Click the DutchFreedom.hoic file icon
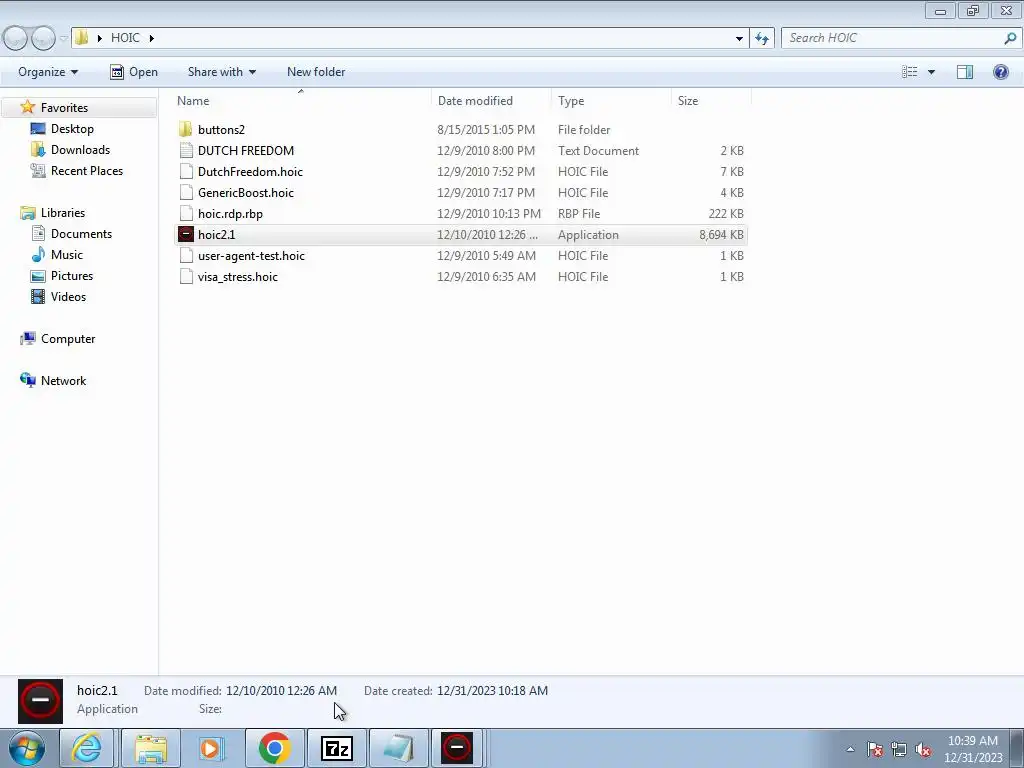This screenshot has height=768, width=1024. click(x=186, y=172)
